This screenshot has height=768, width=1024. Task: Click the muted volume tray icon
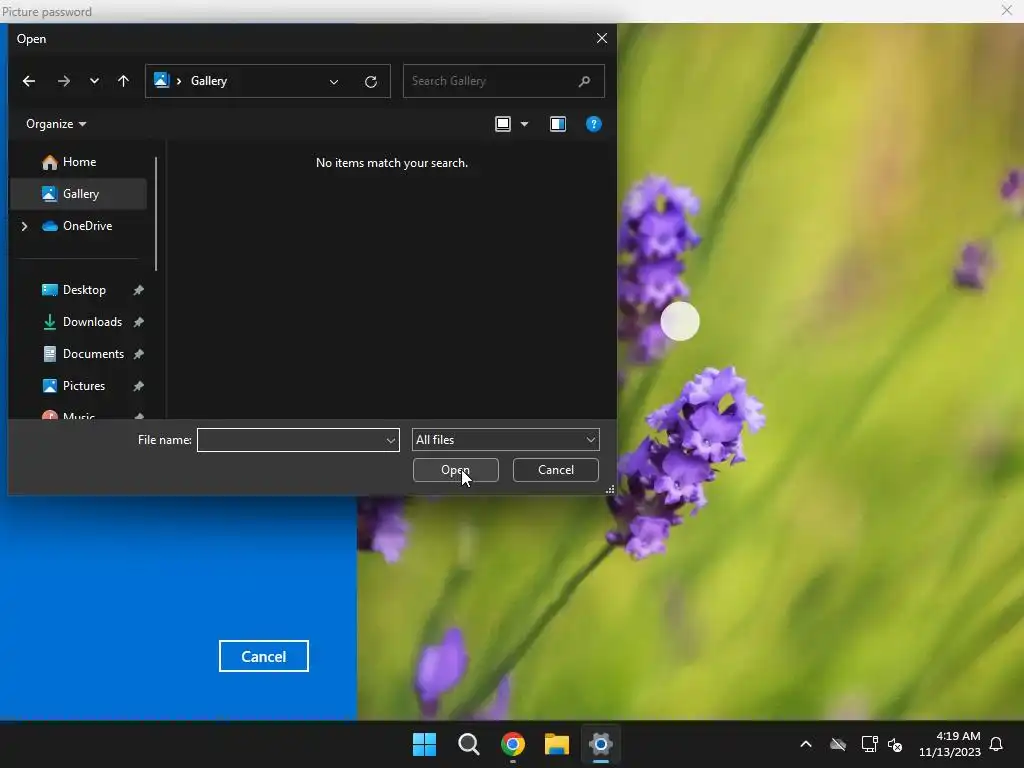(895, 744)
